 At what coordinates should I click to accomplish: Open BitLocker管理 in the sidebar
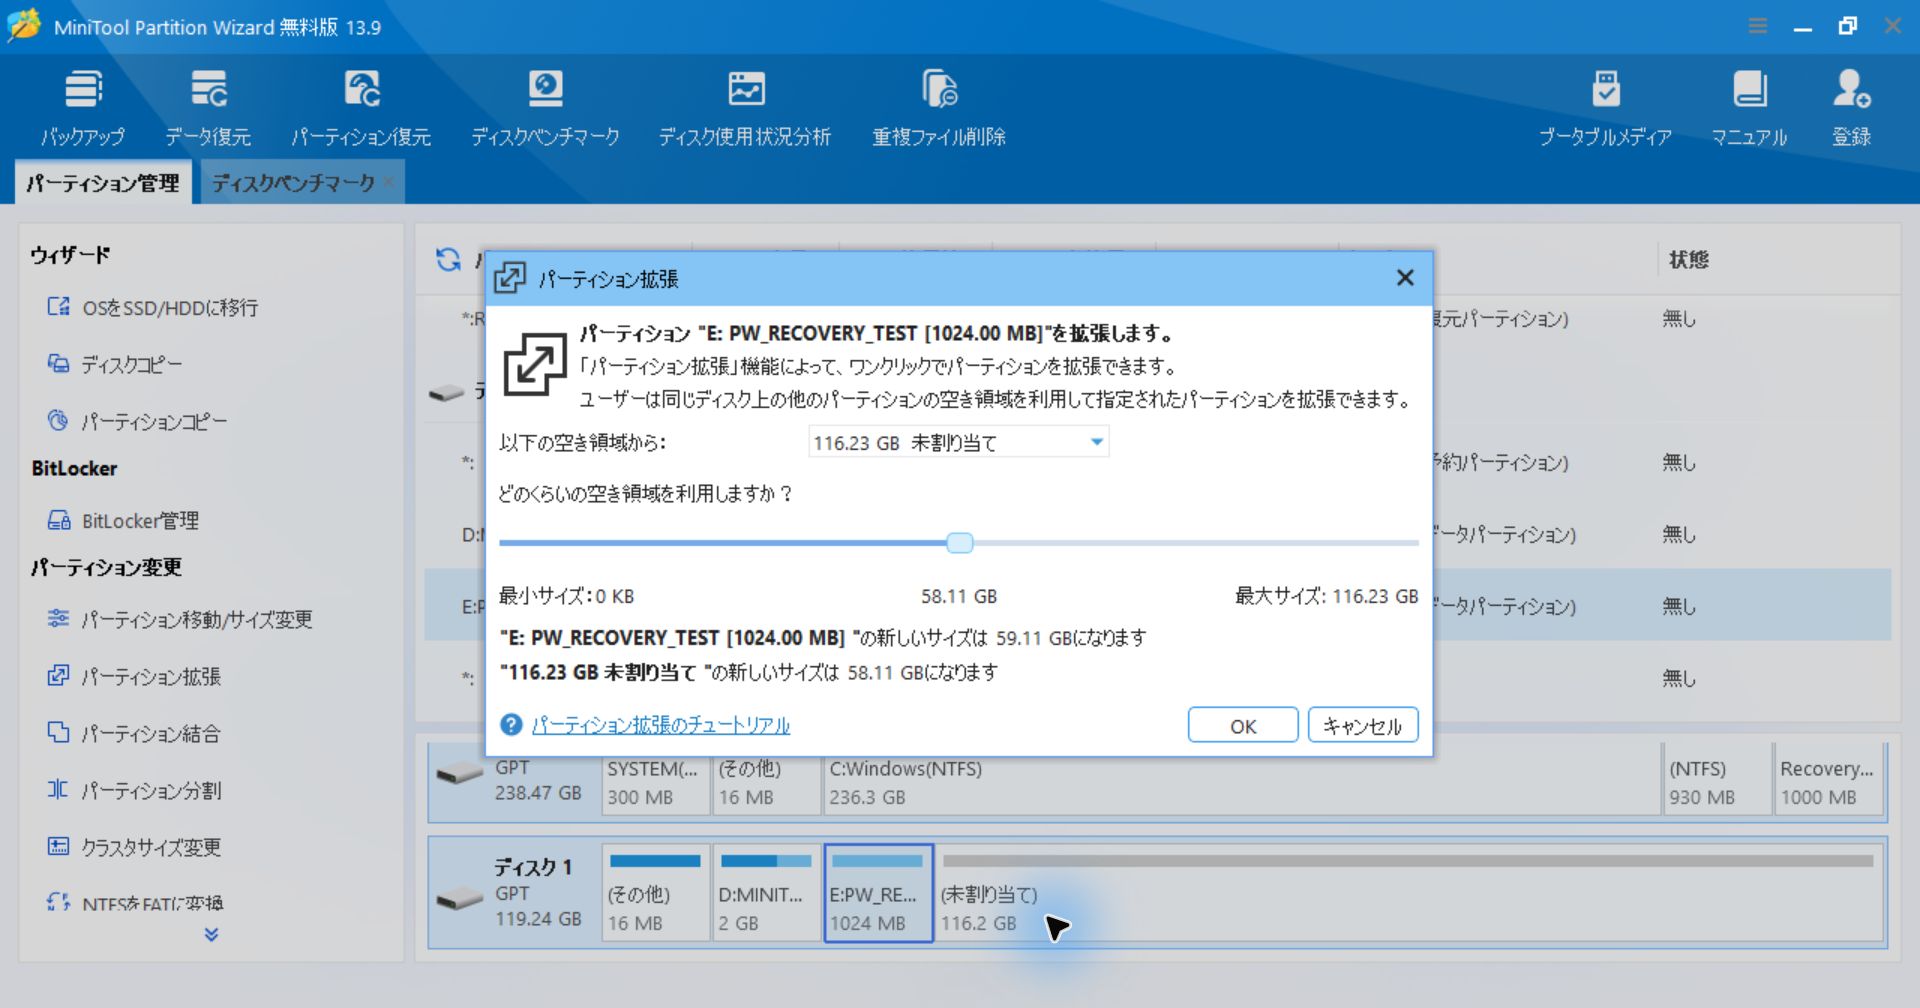124,521
